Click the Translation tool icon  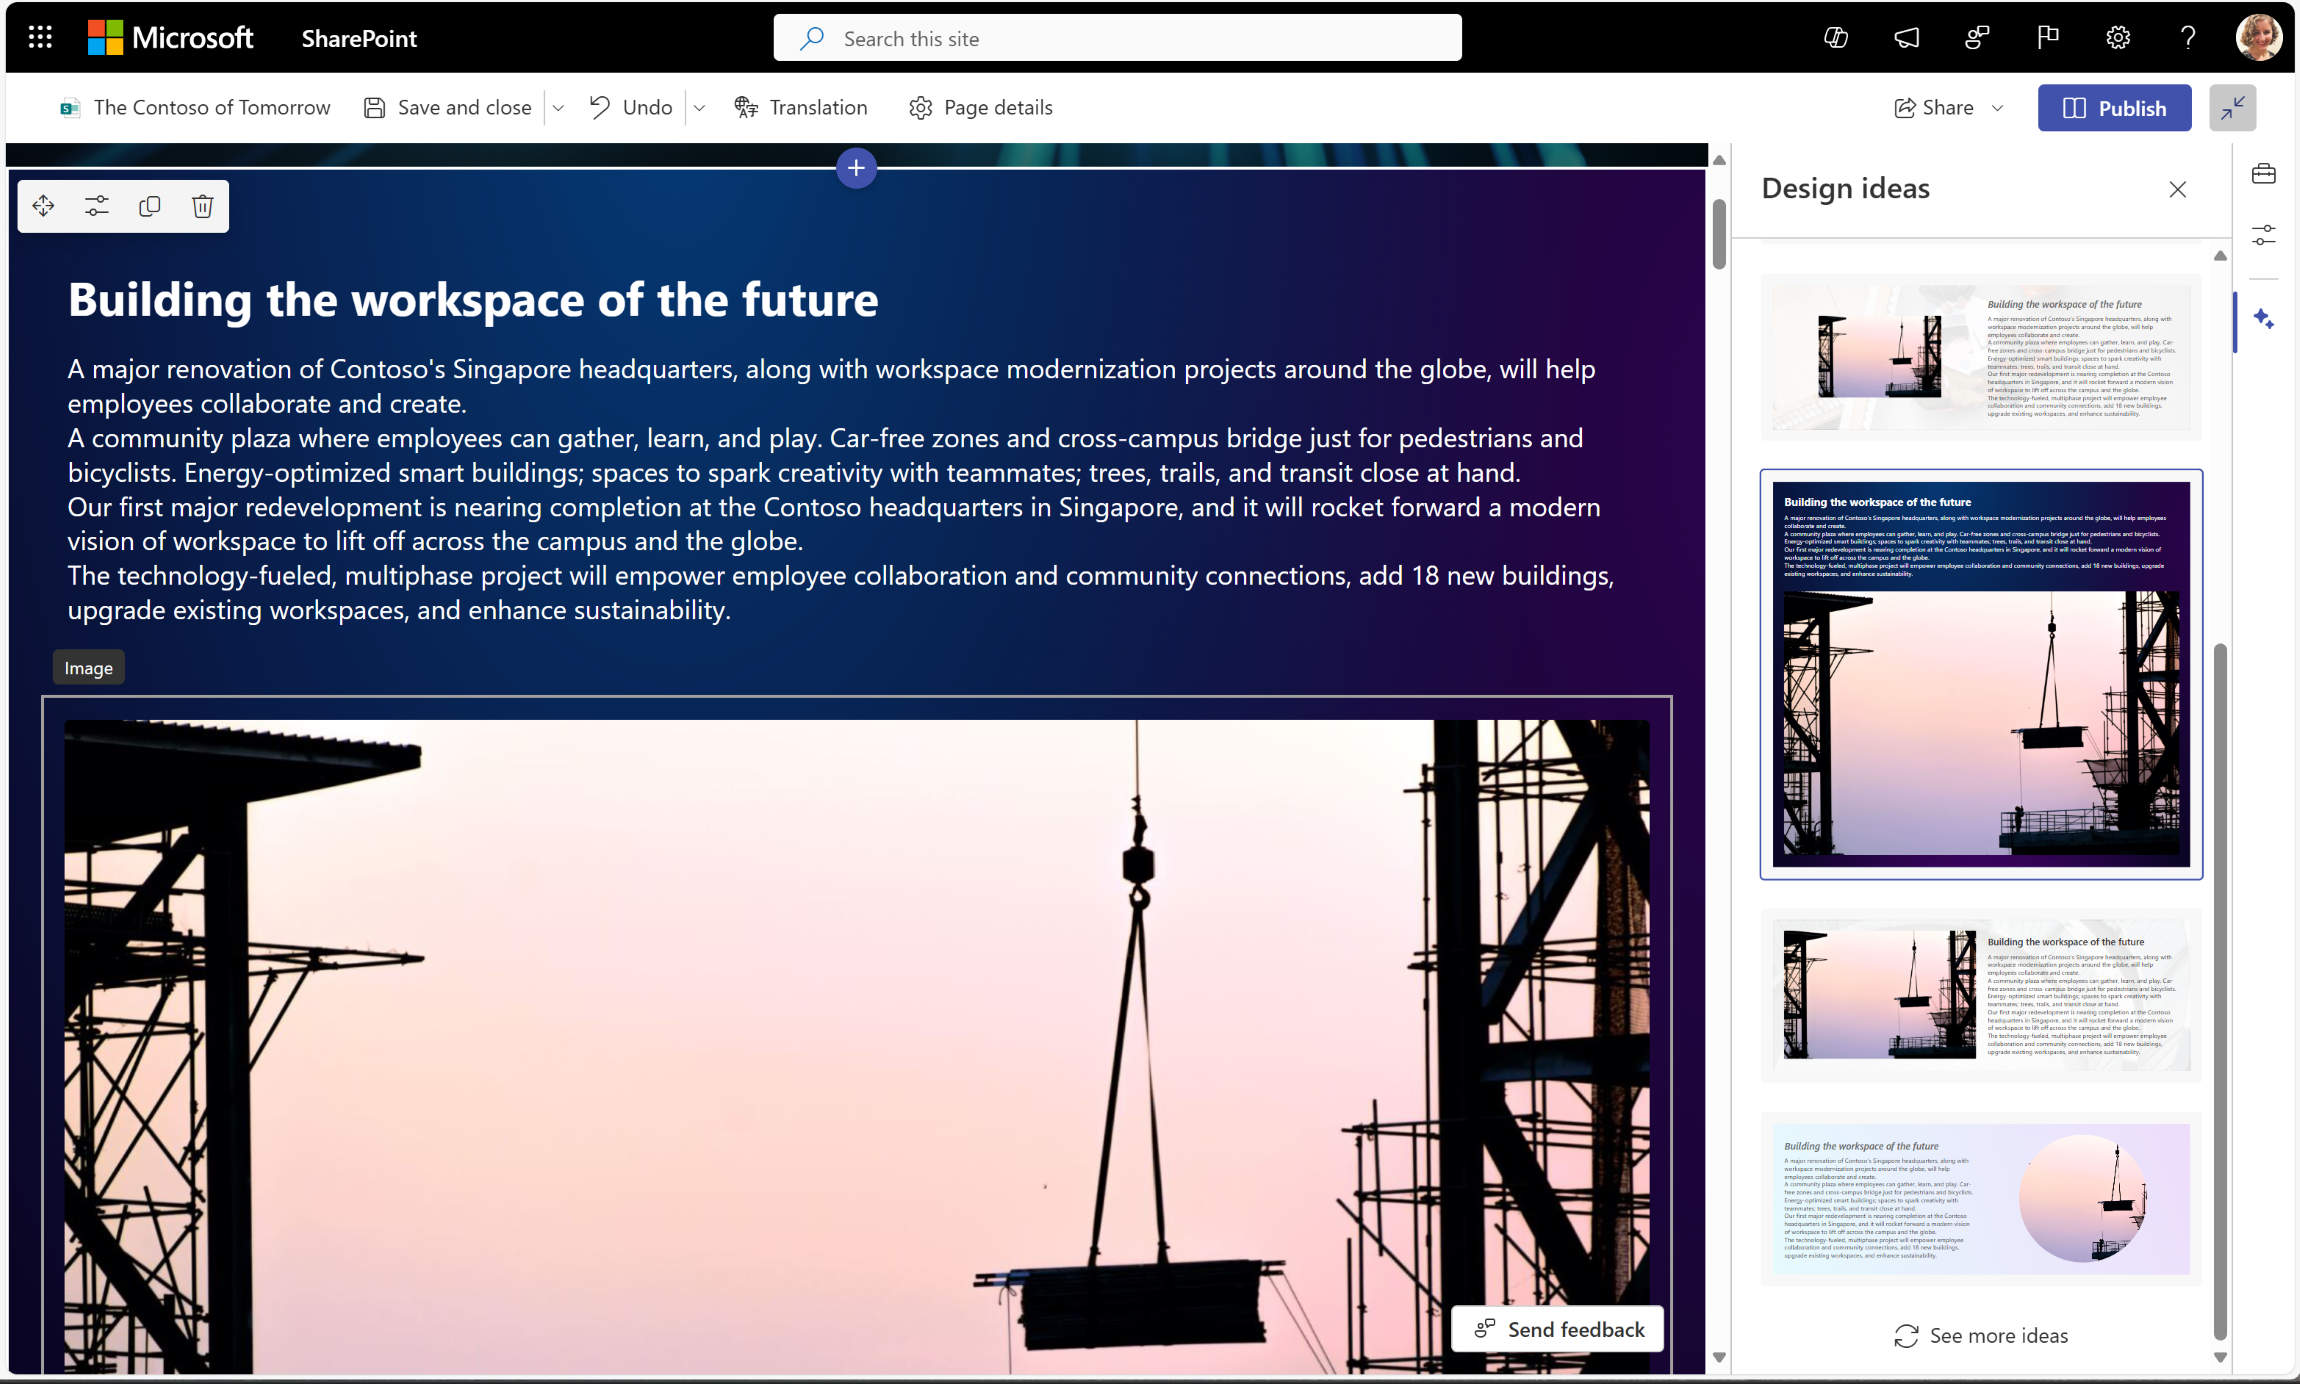point(746,107)
